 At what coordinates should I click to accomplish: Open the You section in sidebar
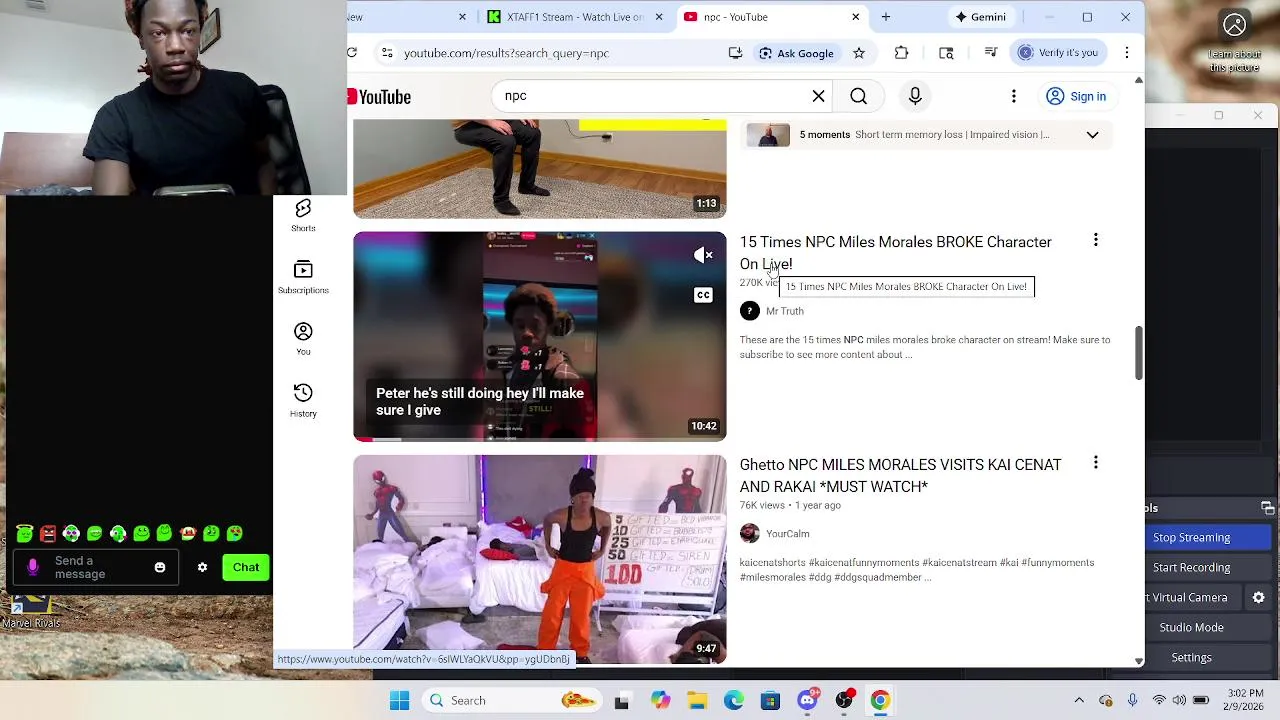pyautogui.click(x=303, y=338)
